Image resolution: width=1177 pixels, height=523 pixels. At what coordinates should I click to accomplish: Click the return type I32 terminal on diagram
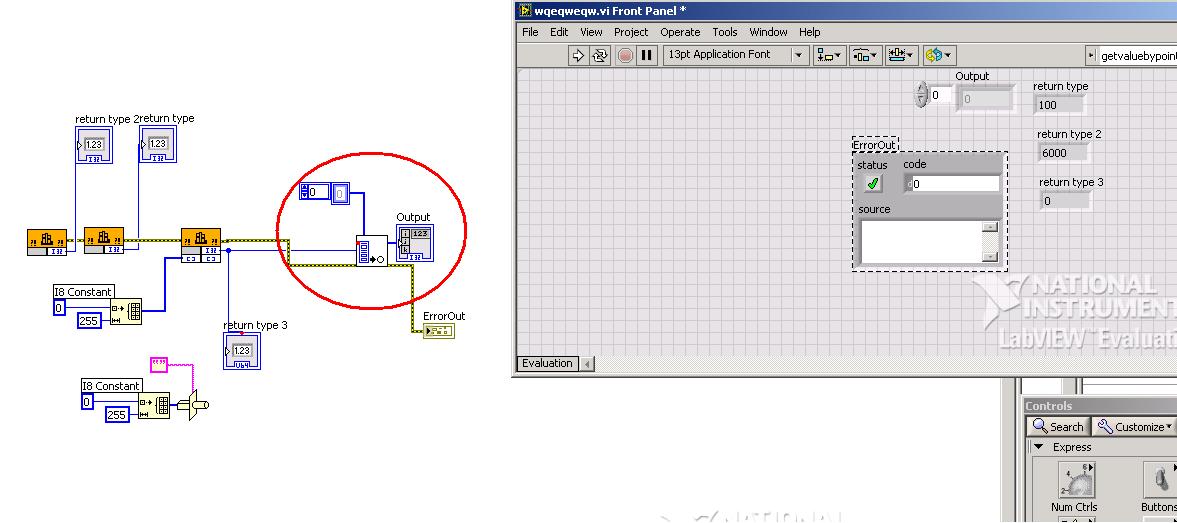pyautogui.click(x=158, y=144)
